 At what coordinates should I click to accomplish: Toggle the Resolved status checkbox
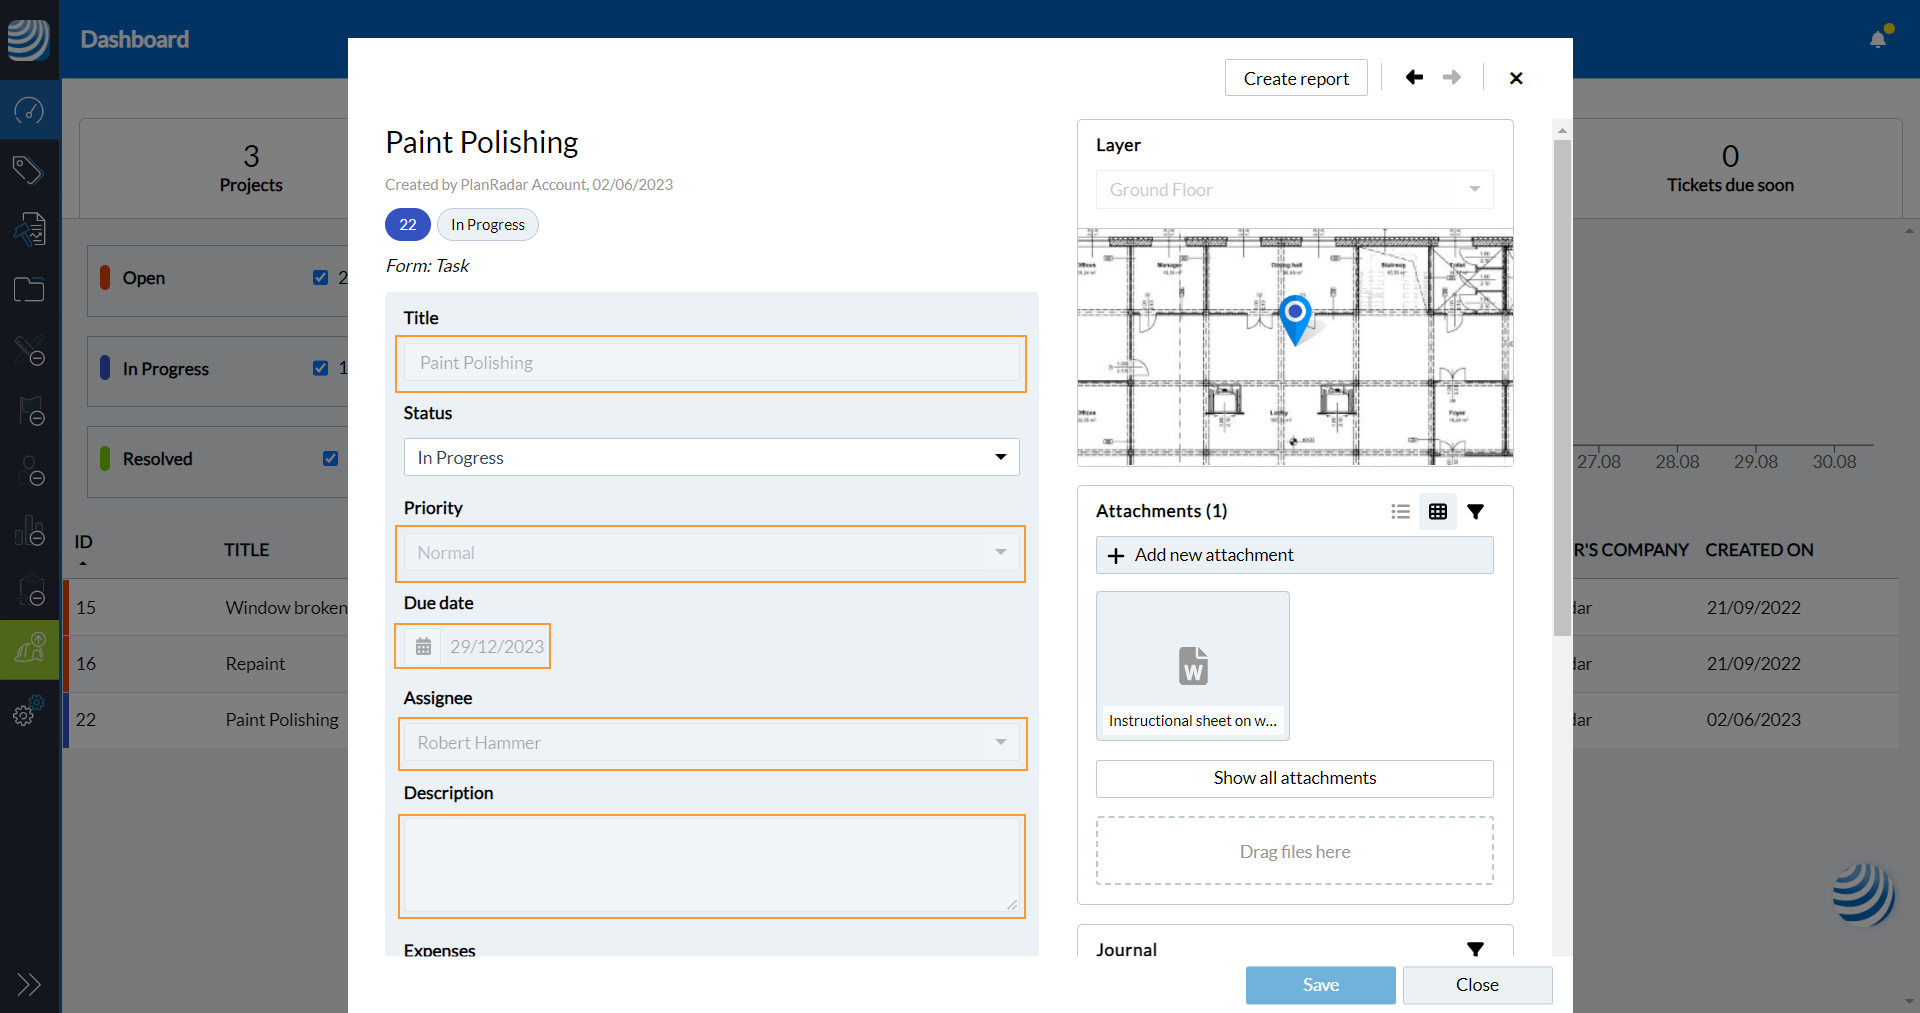[x=331, y=459]
